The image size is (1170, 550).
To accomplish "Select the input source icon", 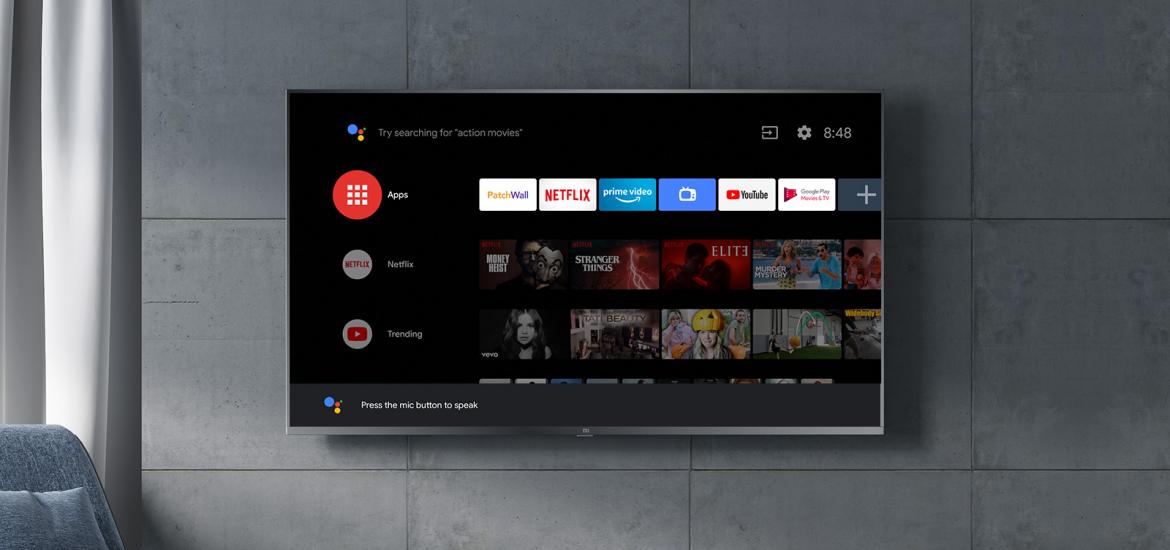I will pyautogui.click(x=769, y=133).
